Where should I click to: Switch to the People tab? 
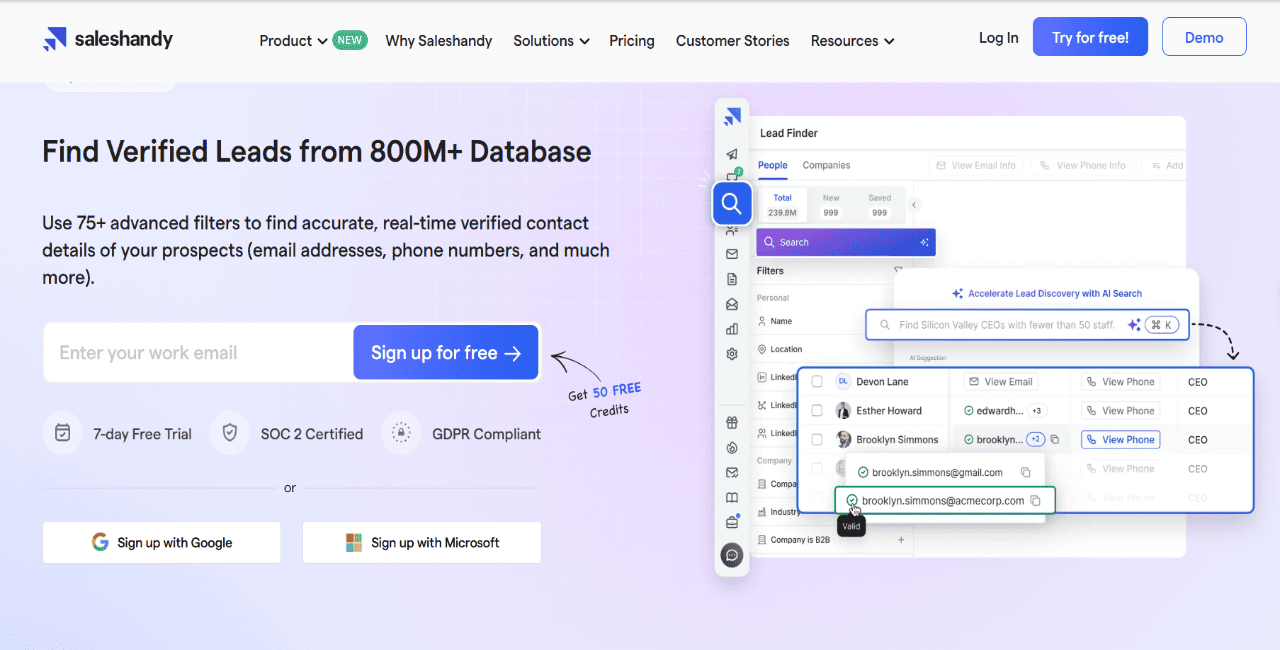tap(772, 165)
